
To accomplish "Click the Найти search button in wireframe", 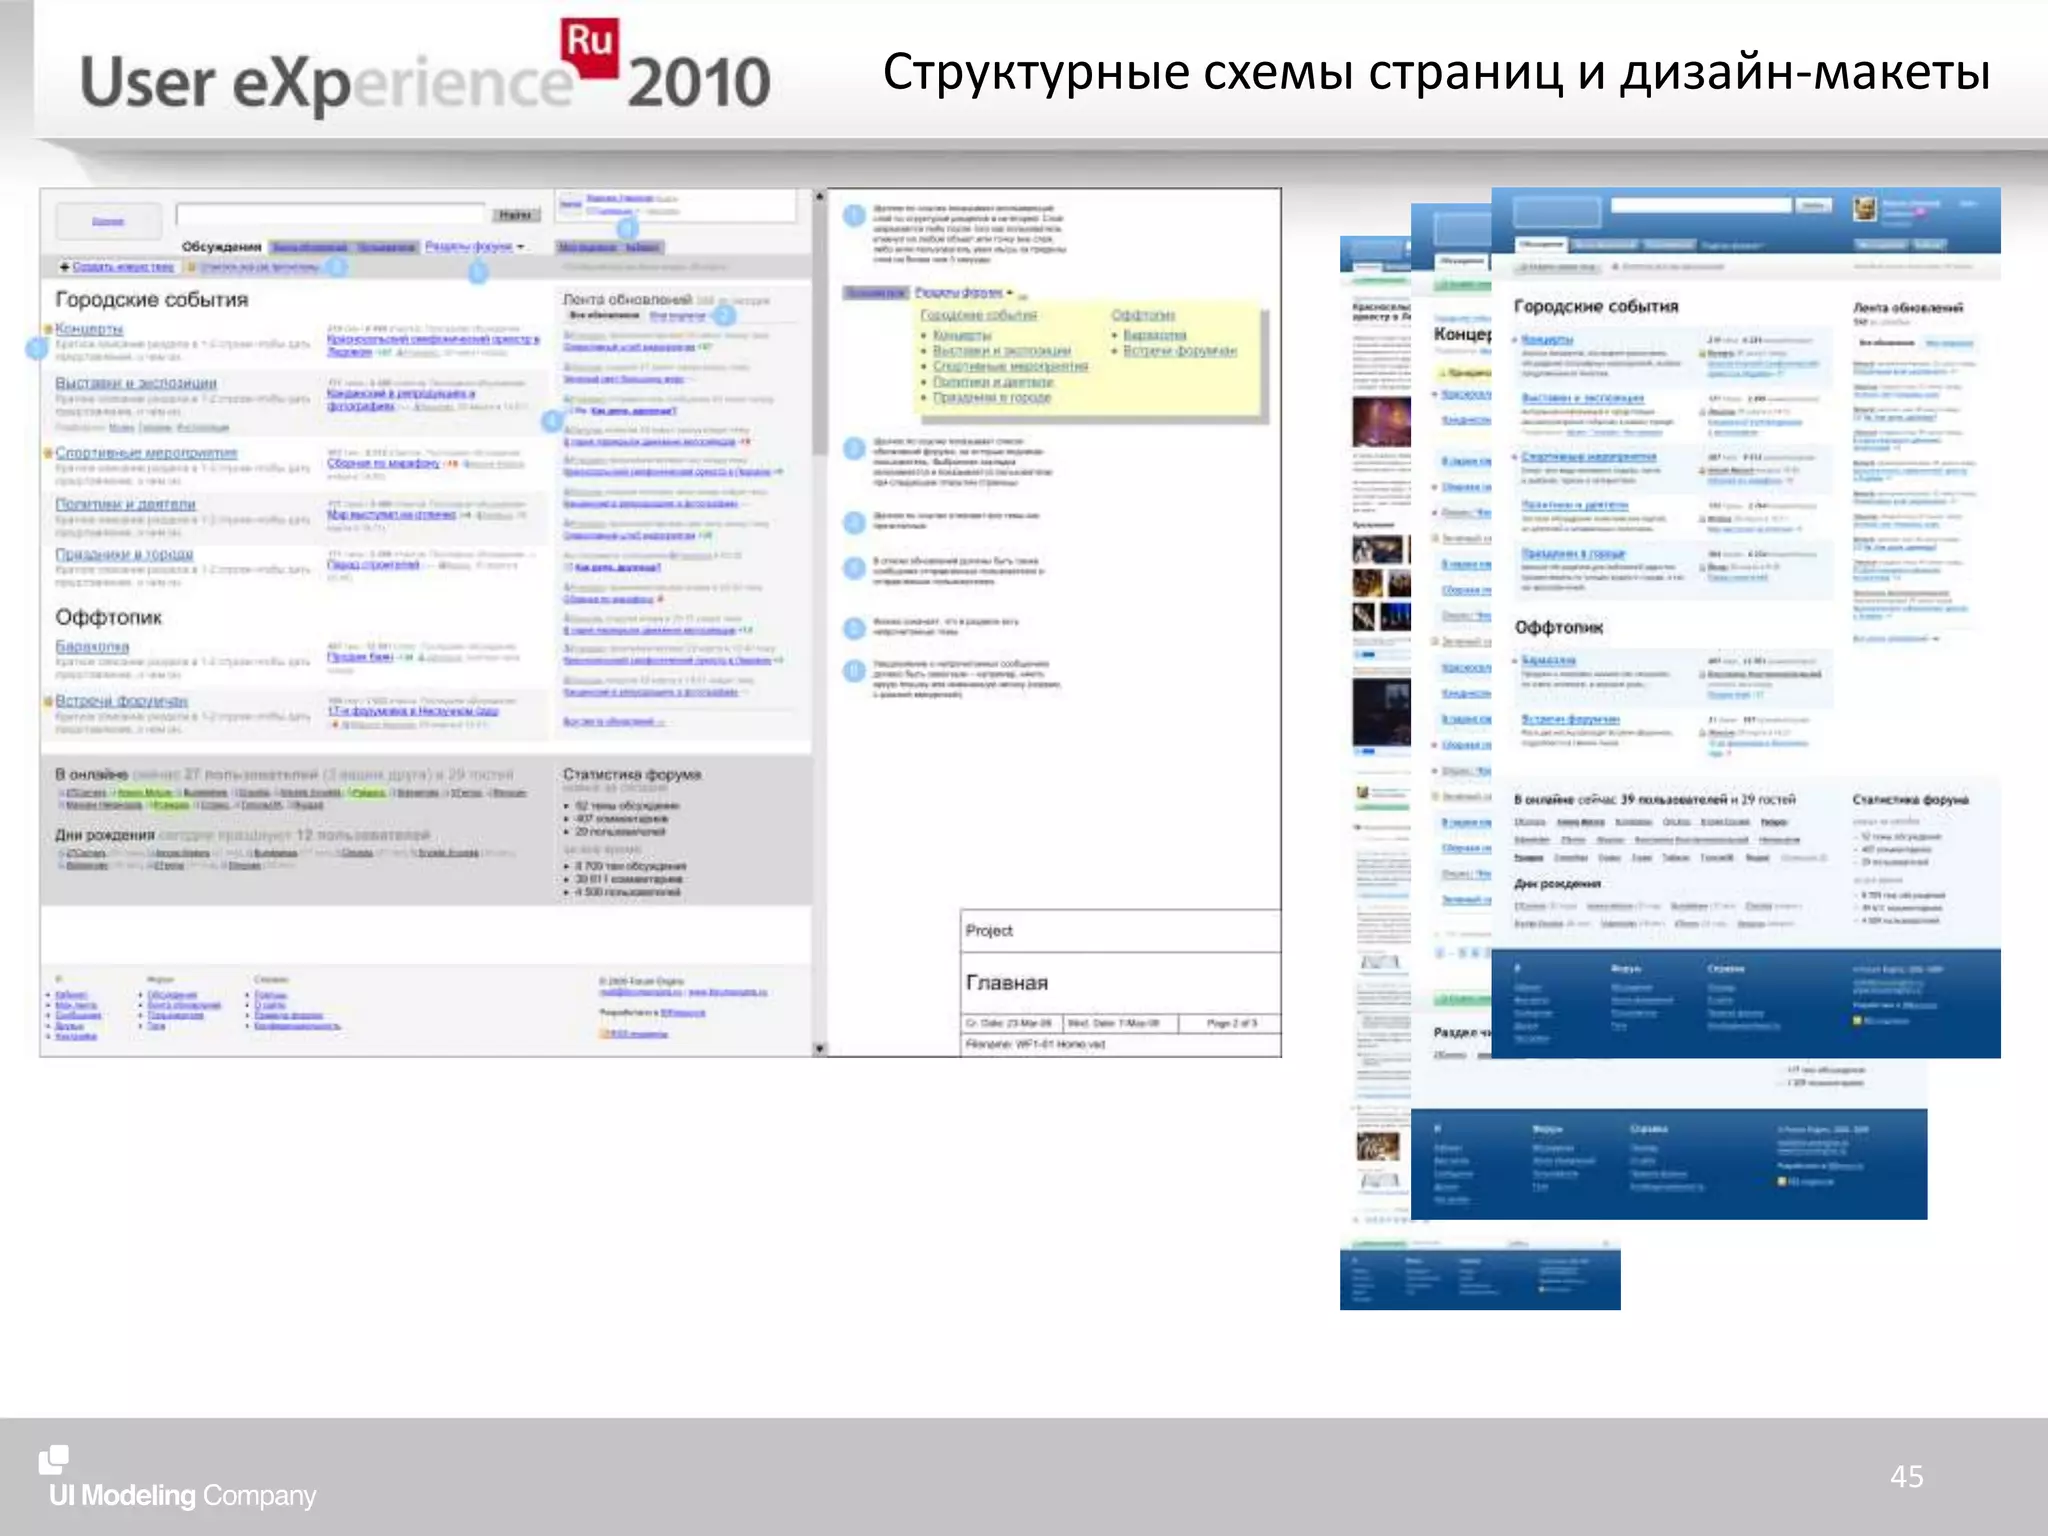I will pos(515,215).
